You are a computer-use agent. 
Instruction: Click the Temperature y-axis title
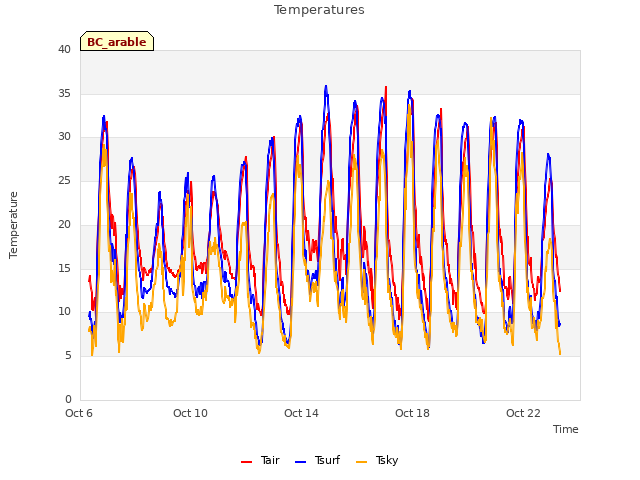point(13,225)
